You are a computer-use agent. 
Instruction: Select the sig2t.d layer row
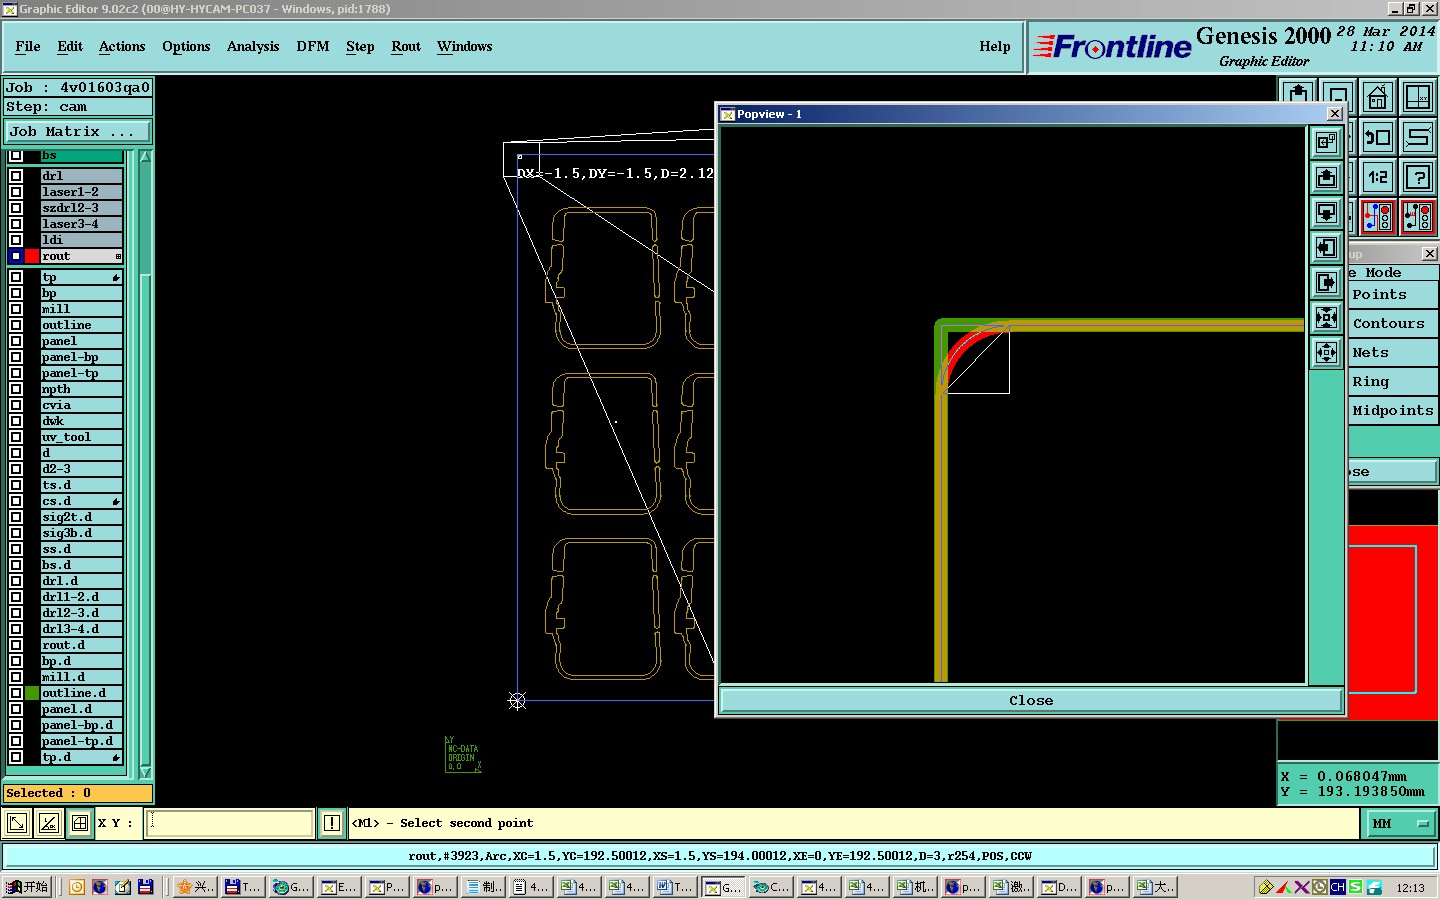[x=81, y=517]
